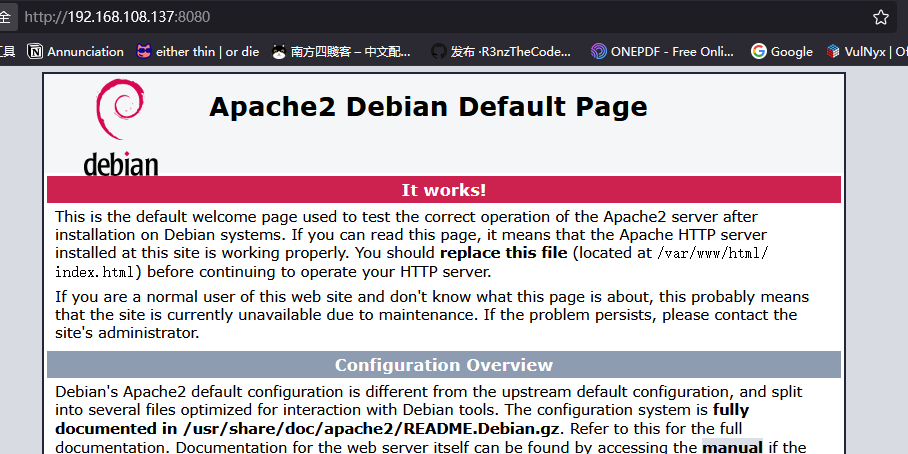
Task: Open the 'either thin | or die' bookmark
Action: [x=197, y=52]
